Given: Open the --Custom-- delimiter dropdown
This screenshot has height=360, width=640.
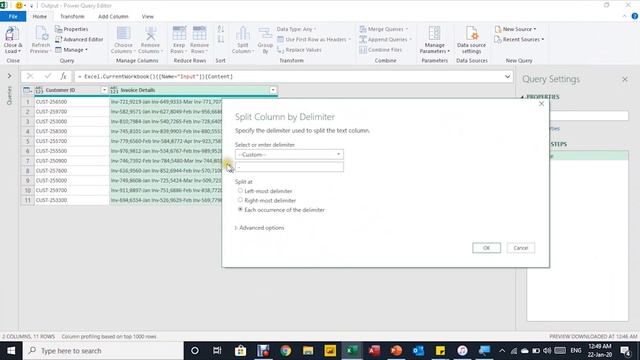Looking at the screenshot, I should pos(289,154).
